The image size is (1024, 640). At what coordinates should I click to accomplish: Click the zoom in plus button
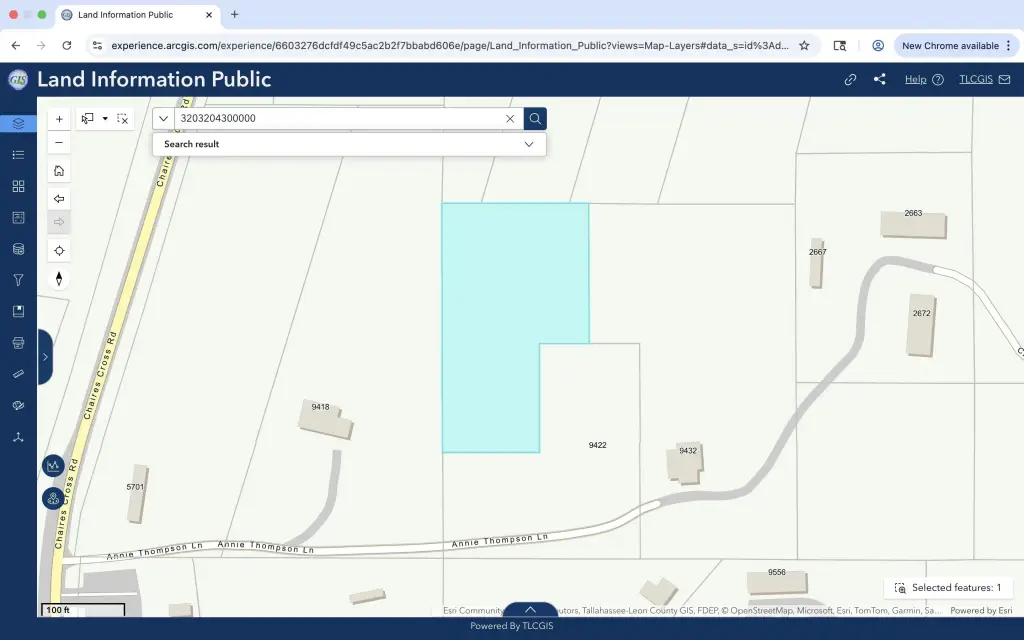[x=59, y=119]
